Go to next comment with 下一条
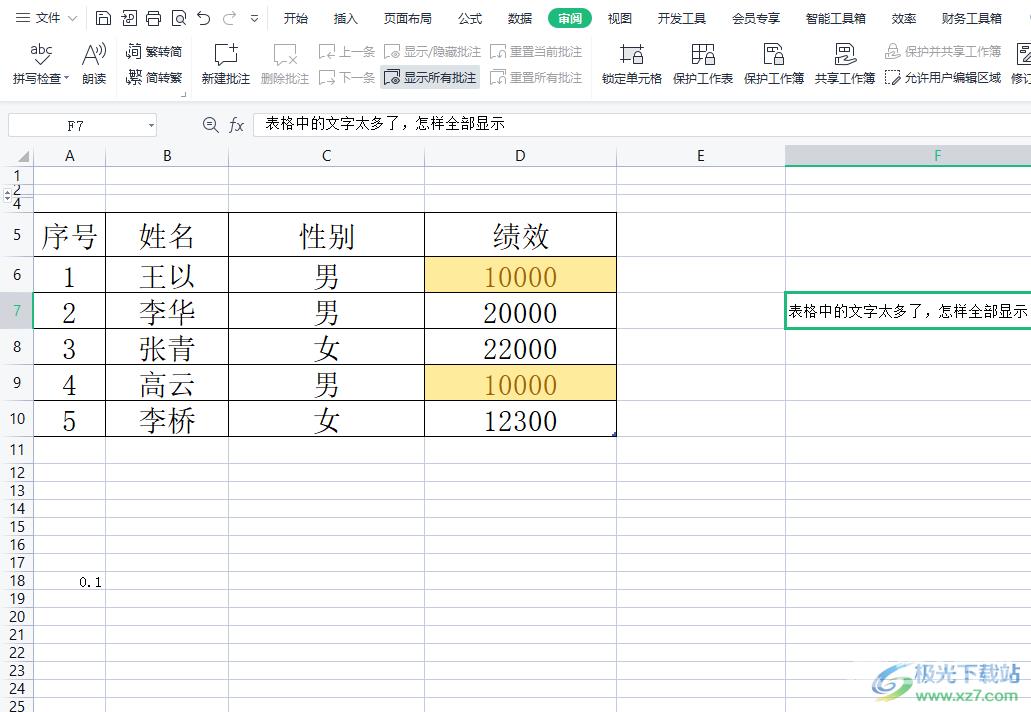Image resolution: width=1031 pixels, height=712 pixels. pyautogui.click(x=347, y=78)
